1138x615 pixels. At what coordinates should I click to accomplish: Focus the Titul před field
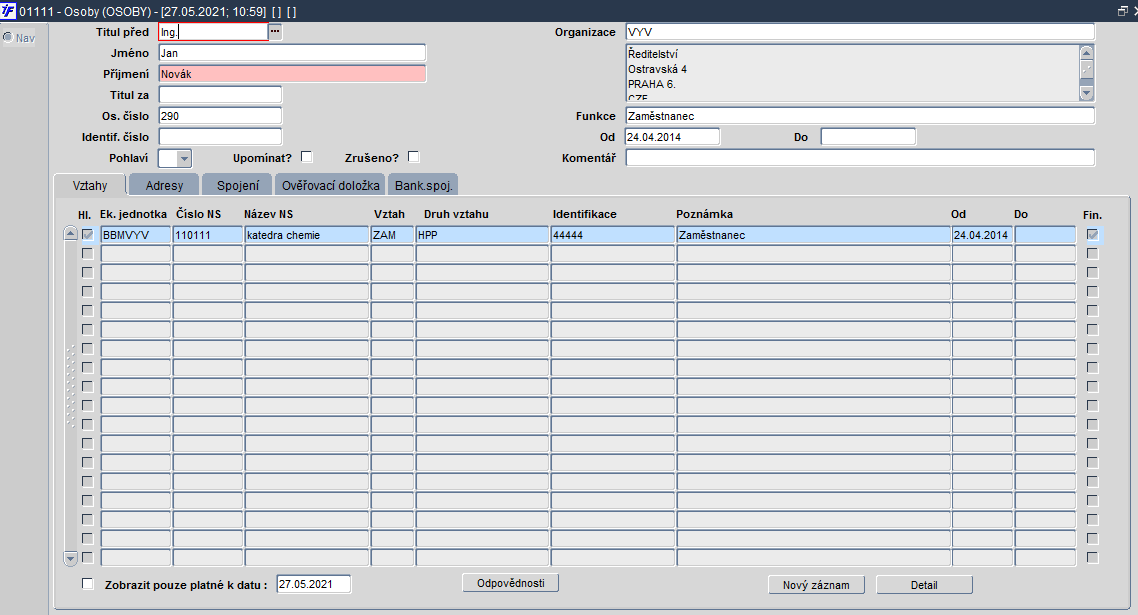[213, 32]
